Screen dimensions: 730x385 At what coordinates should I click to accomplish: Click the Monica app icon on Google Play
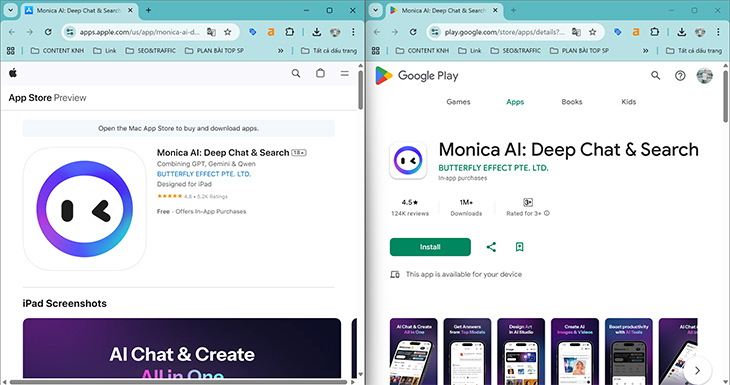coord(408,161)
